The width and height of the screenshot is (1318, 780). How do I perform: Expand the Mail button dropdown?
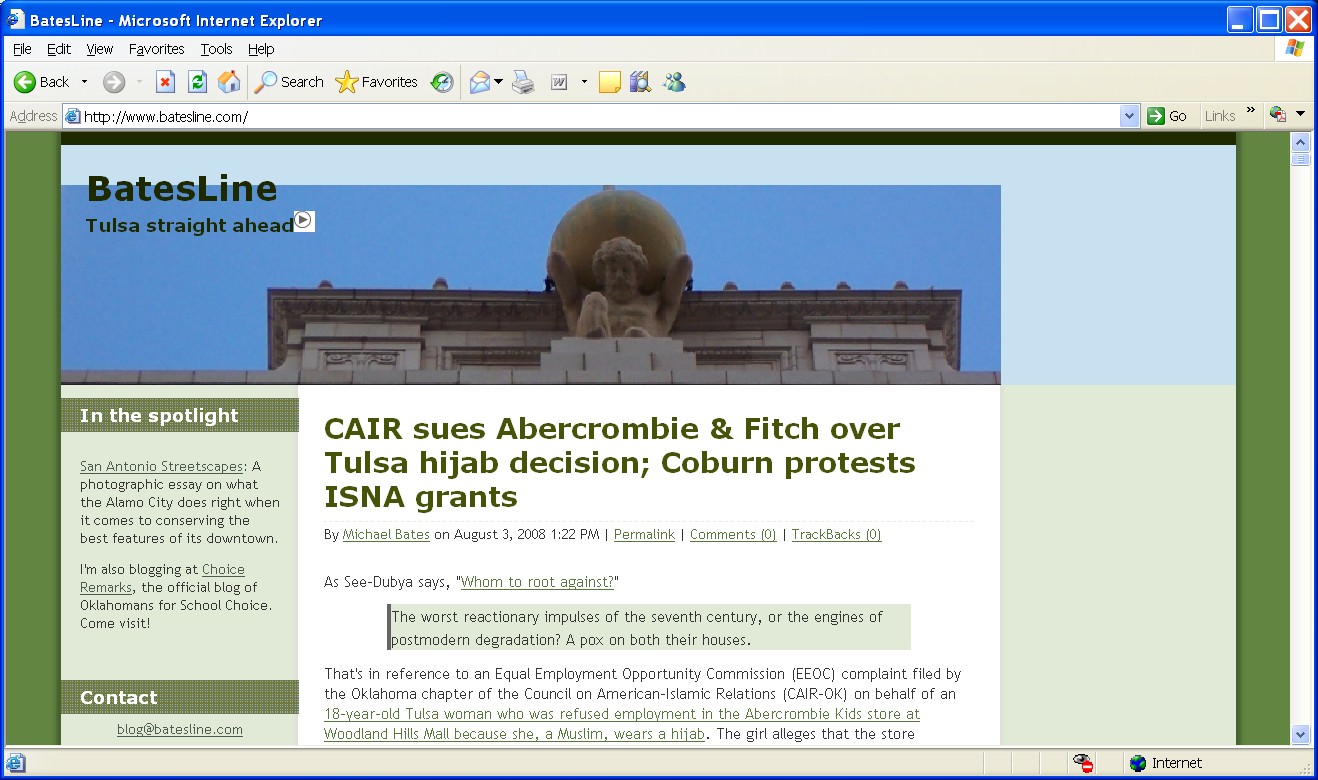pyautogui.click(x=498, y=82)
